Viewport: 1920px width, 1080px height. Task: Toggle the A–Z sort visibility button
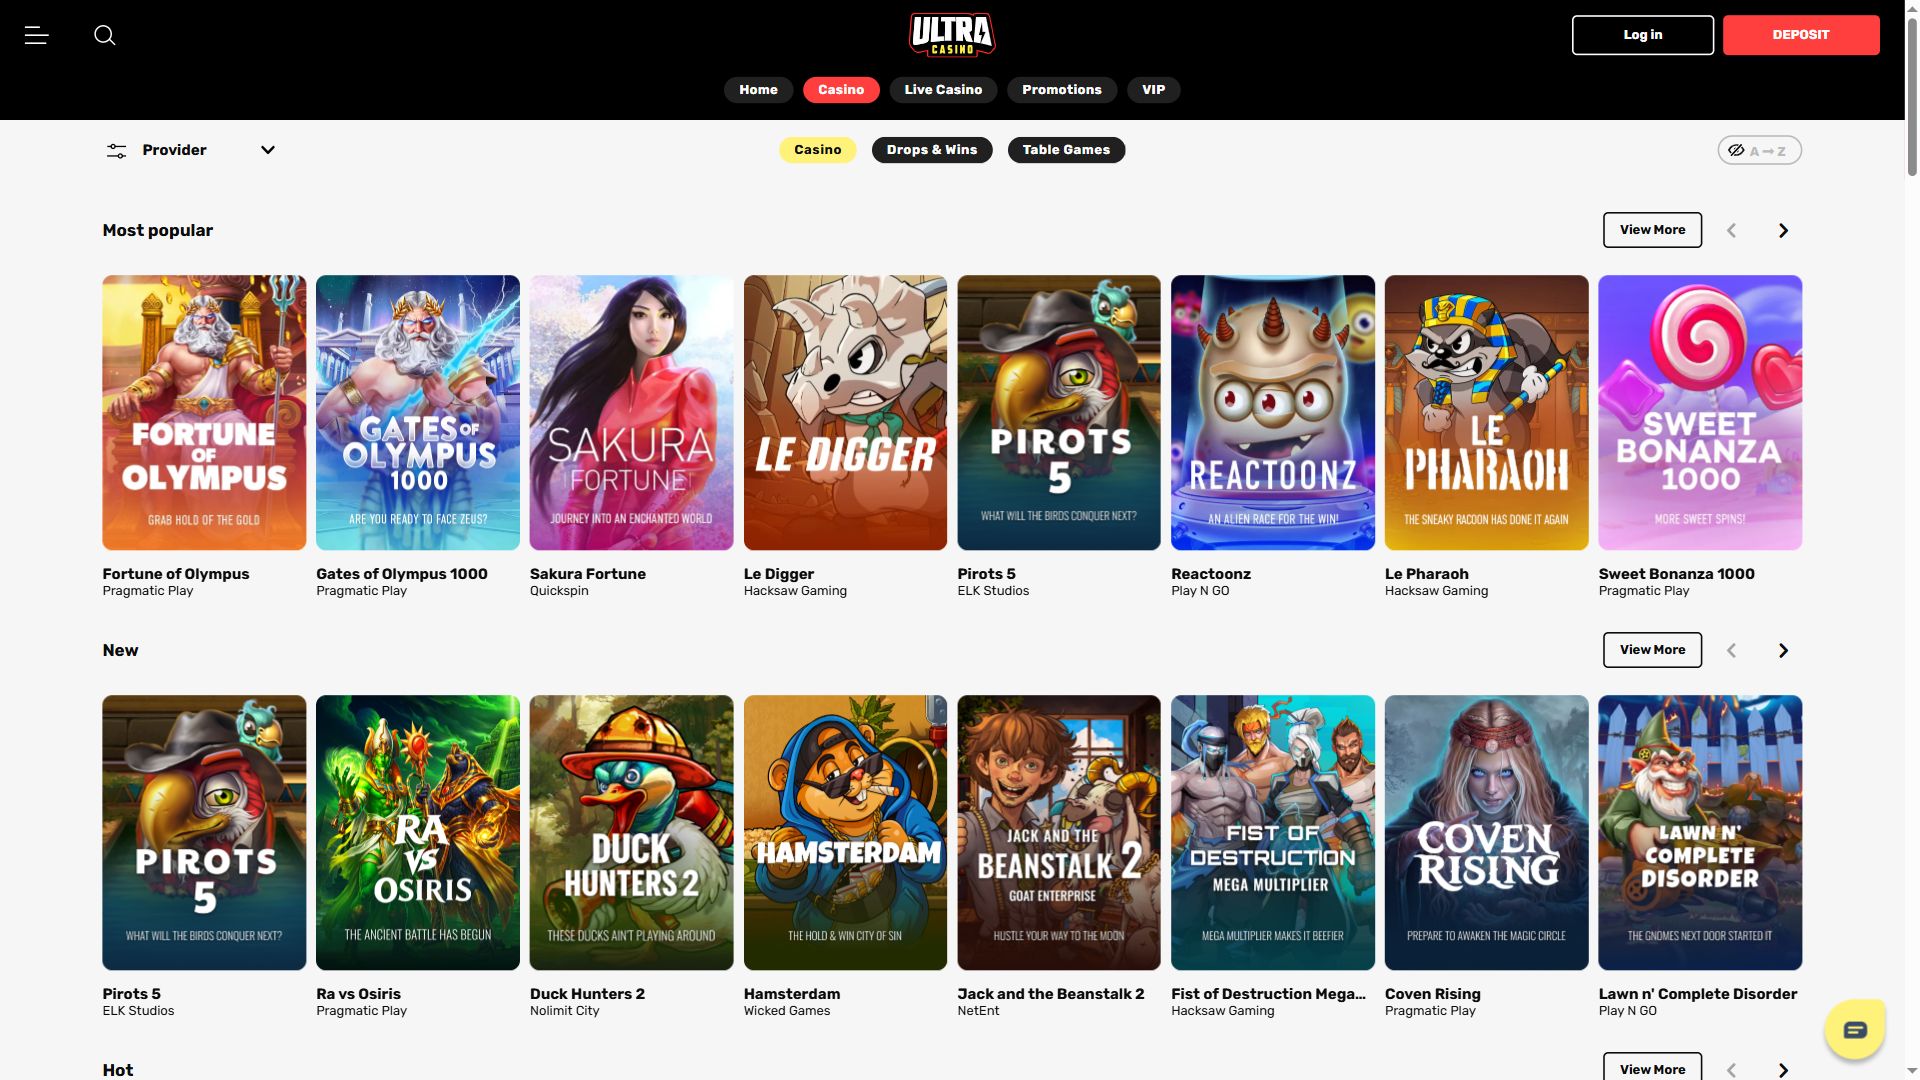1759,150
